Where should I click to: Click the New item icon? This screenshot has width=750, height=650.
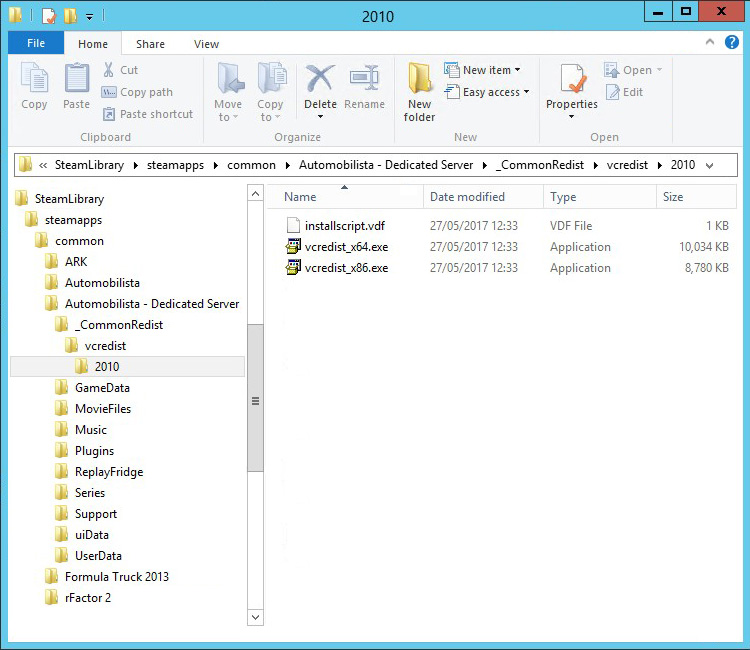click(x=451, y=70)
